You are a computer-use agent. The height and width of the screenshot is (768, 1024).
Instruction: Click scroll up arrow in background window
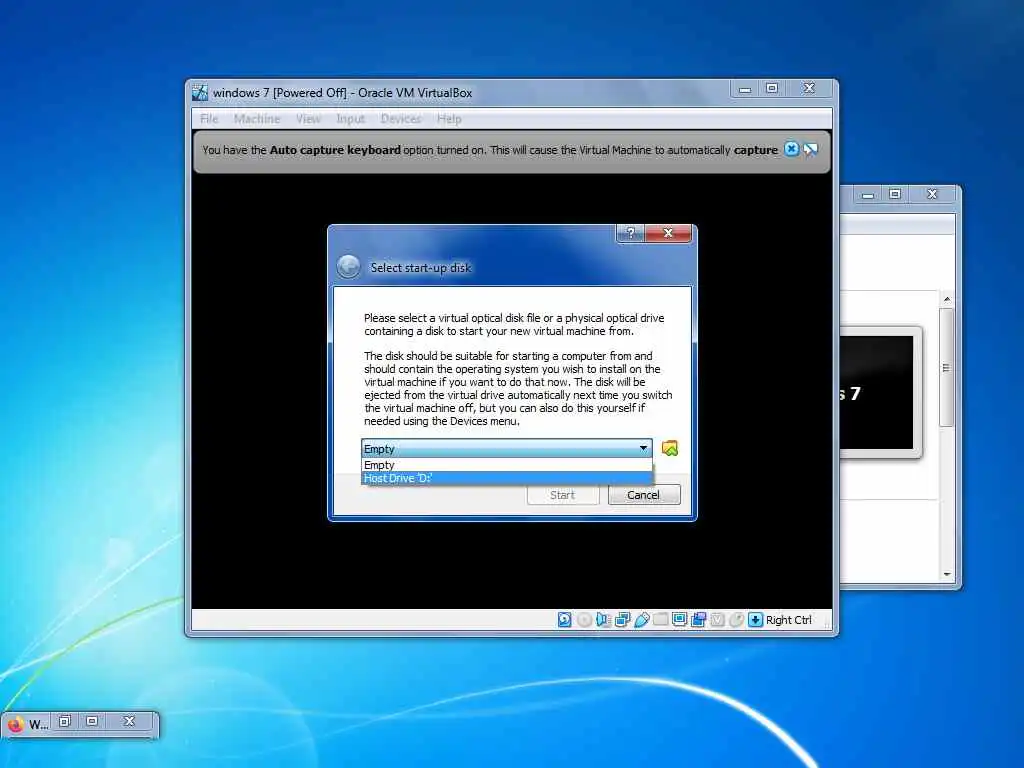pyautogui.click(x=947, y=299)
